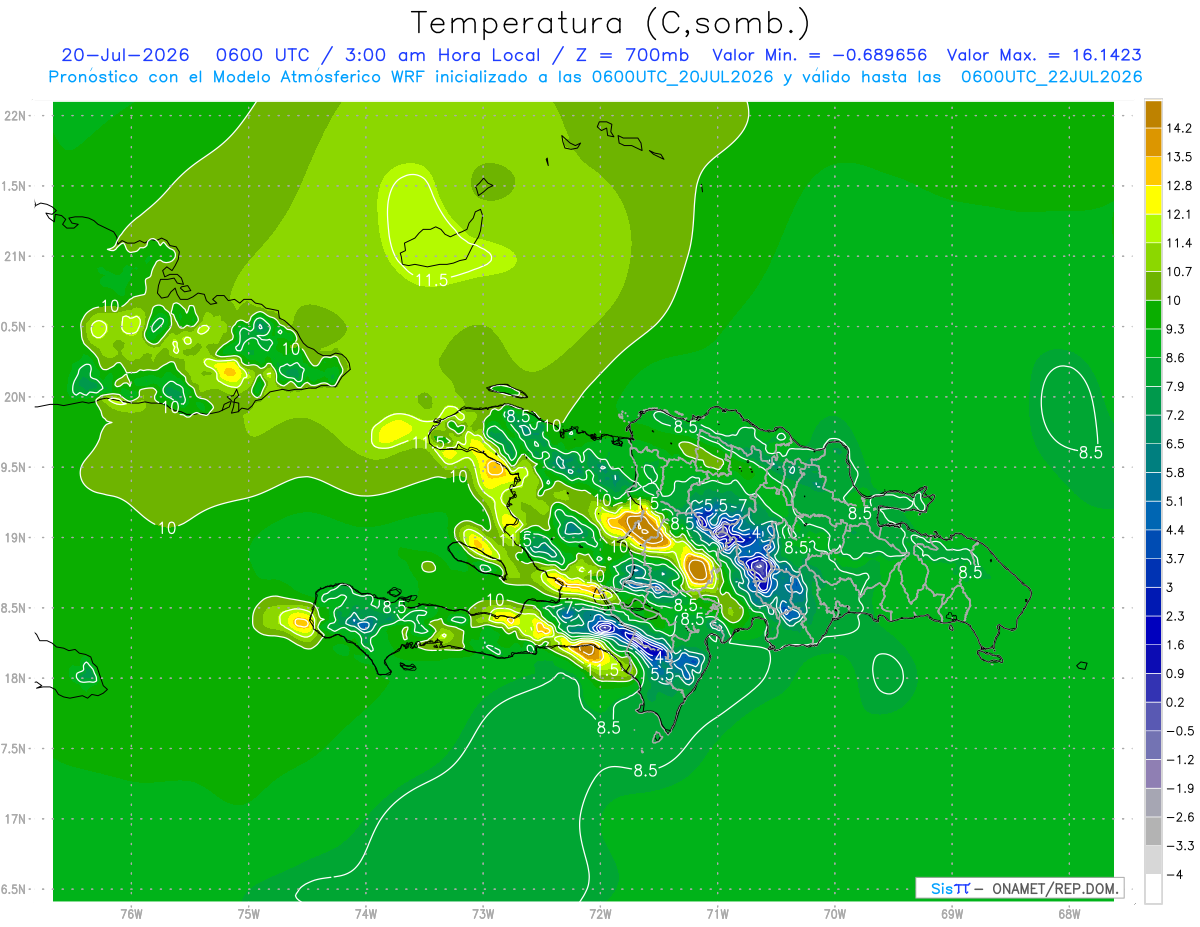Click the white swatch below -4 in colorbar

pyautogui.click(x=1153, y=888)
